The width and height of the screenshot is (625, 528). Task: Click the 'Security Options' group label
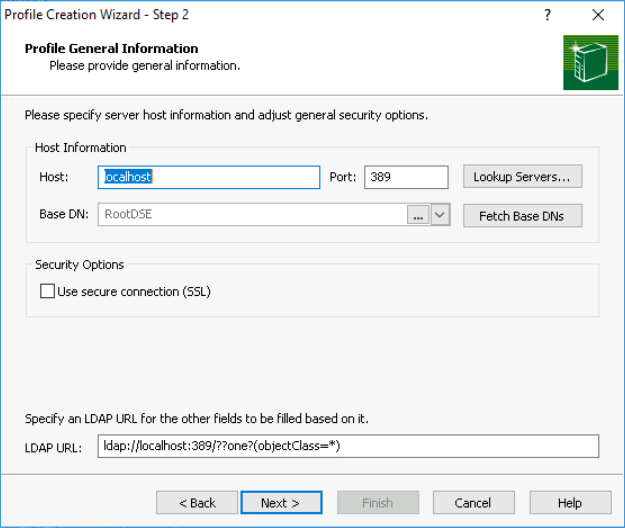coord(80,265)
